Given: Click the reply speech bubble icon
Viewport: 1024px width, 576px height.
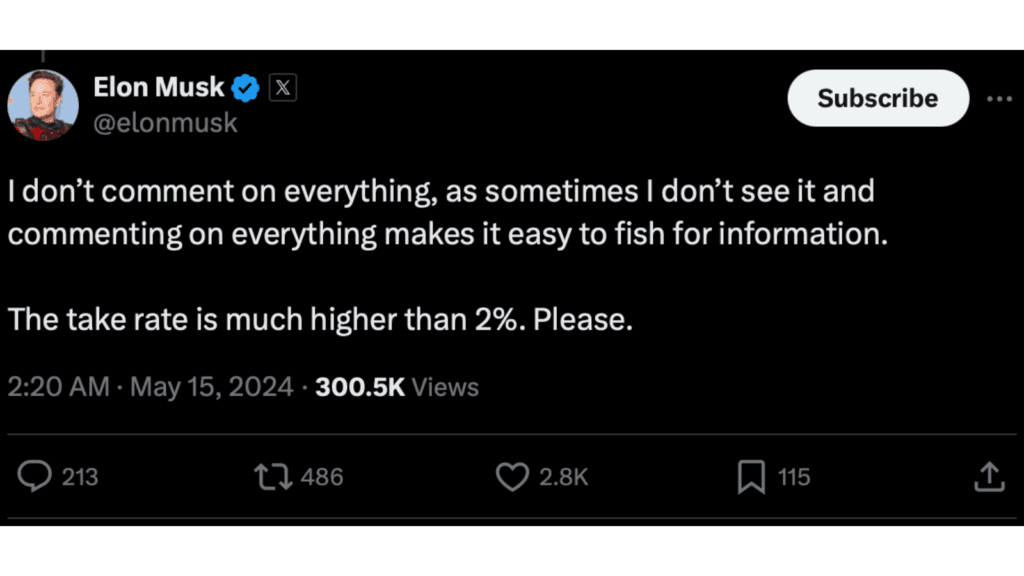Looking at the screenshot, I should (36, 477).
